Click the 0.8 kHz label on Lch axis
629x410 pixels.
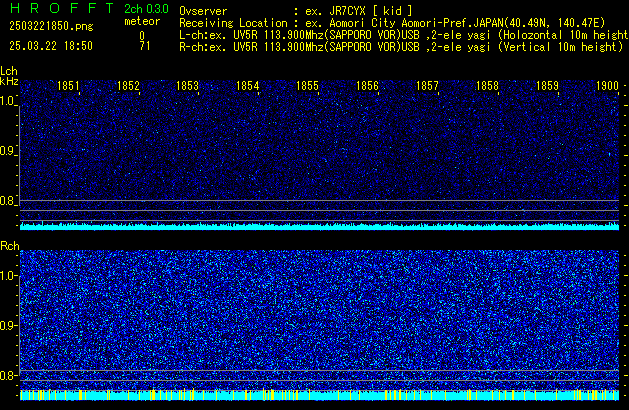[x=7, y=201]
